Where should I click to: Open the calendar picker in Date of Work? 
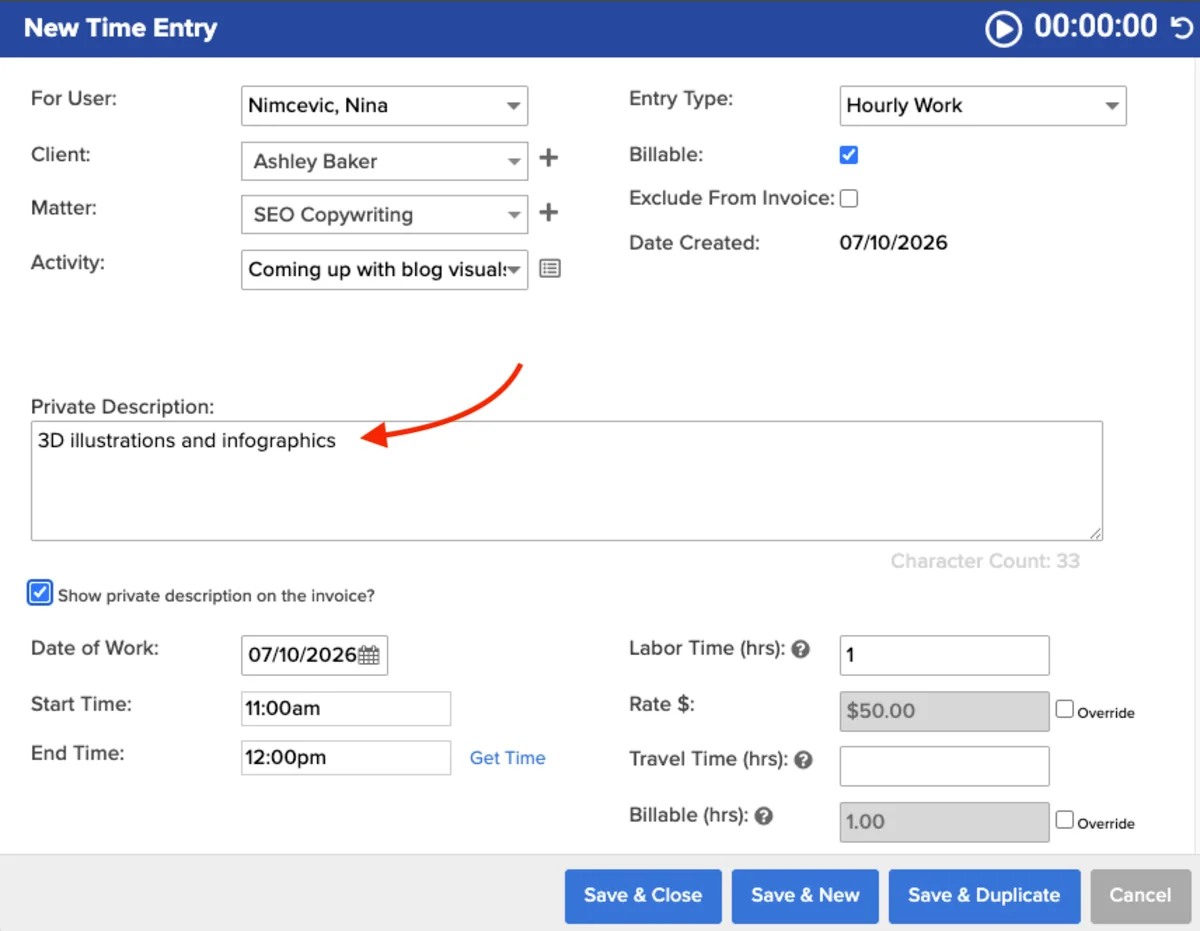[x=369, y=656]
